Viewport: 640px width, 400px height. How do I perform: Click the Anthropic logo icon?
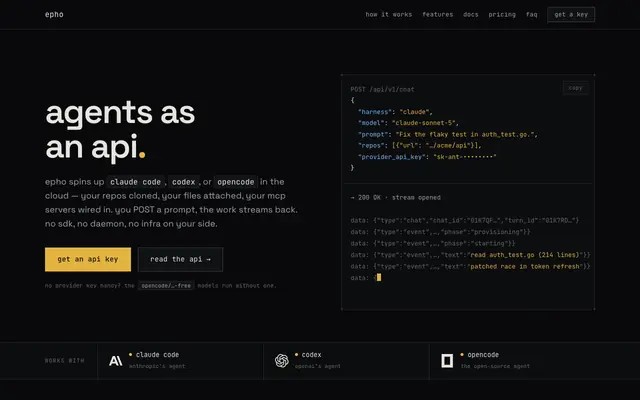coord(116,361)
